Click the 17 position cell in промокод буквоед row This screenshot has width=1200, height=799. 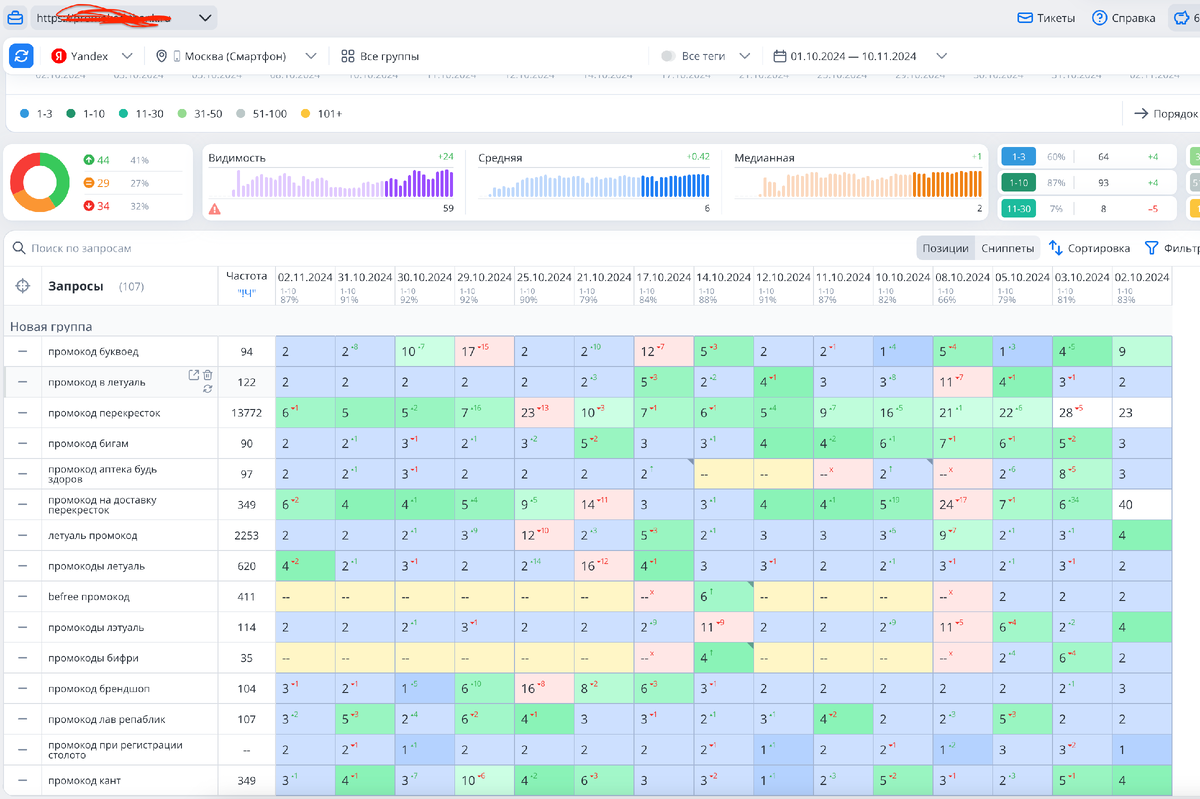pos(484,351)
